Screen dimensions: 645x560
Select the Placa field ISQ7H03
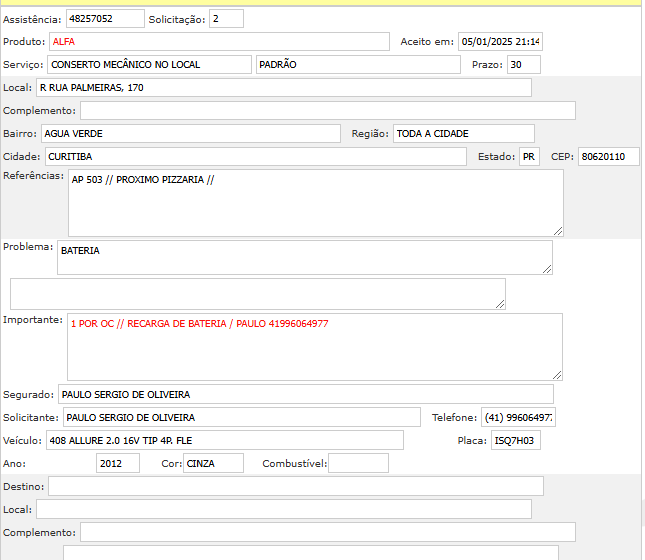click(516, 441)
